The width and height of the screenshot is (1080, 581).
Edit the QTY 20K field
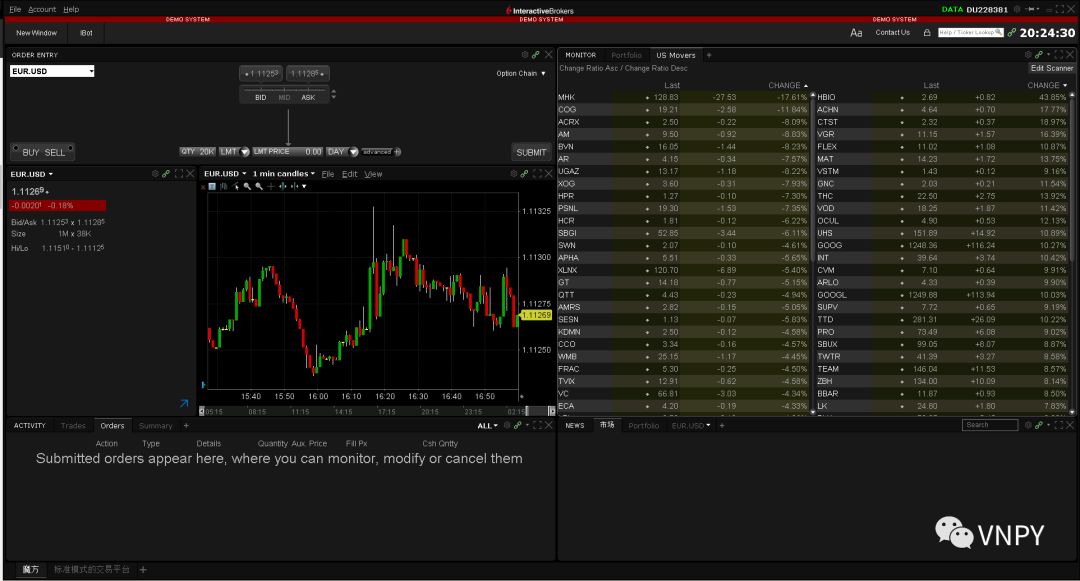click(x=198, y=151)
